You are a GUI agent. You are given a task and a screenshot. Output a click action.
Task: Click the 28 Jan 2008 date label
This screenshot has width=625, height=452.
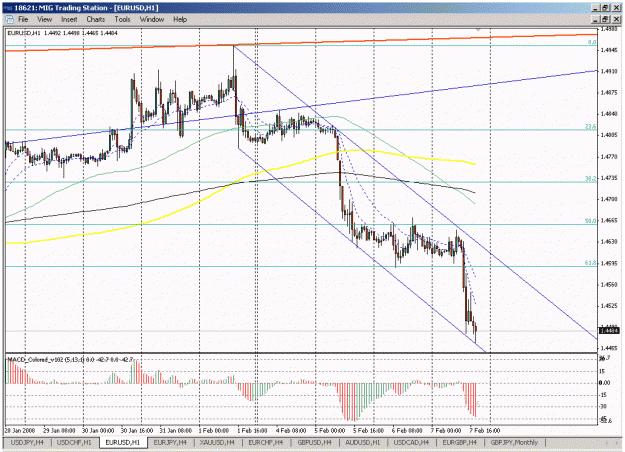[x=20, y=430]
